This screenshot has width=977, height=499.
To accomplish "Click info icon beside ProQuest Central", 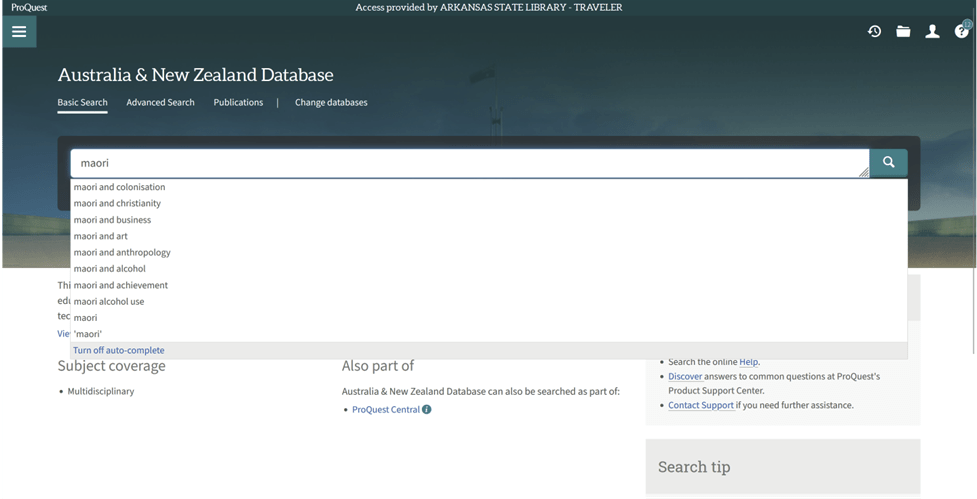I will [x=427, y=410].
